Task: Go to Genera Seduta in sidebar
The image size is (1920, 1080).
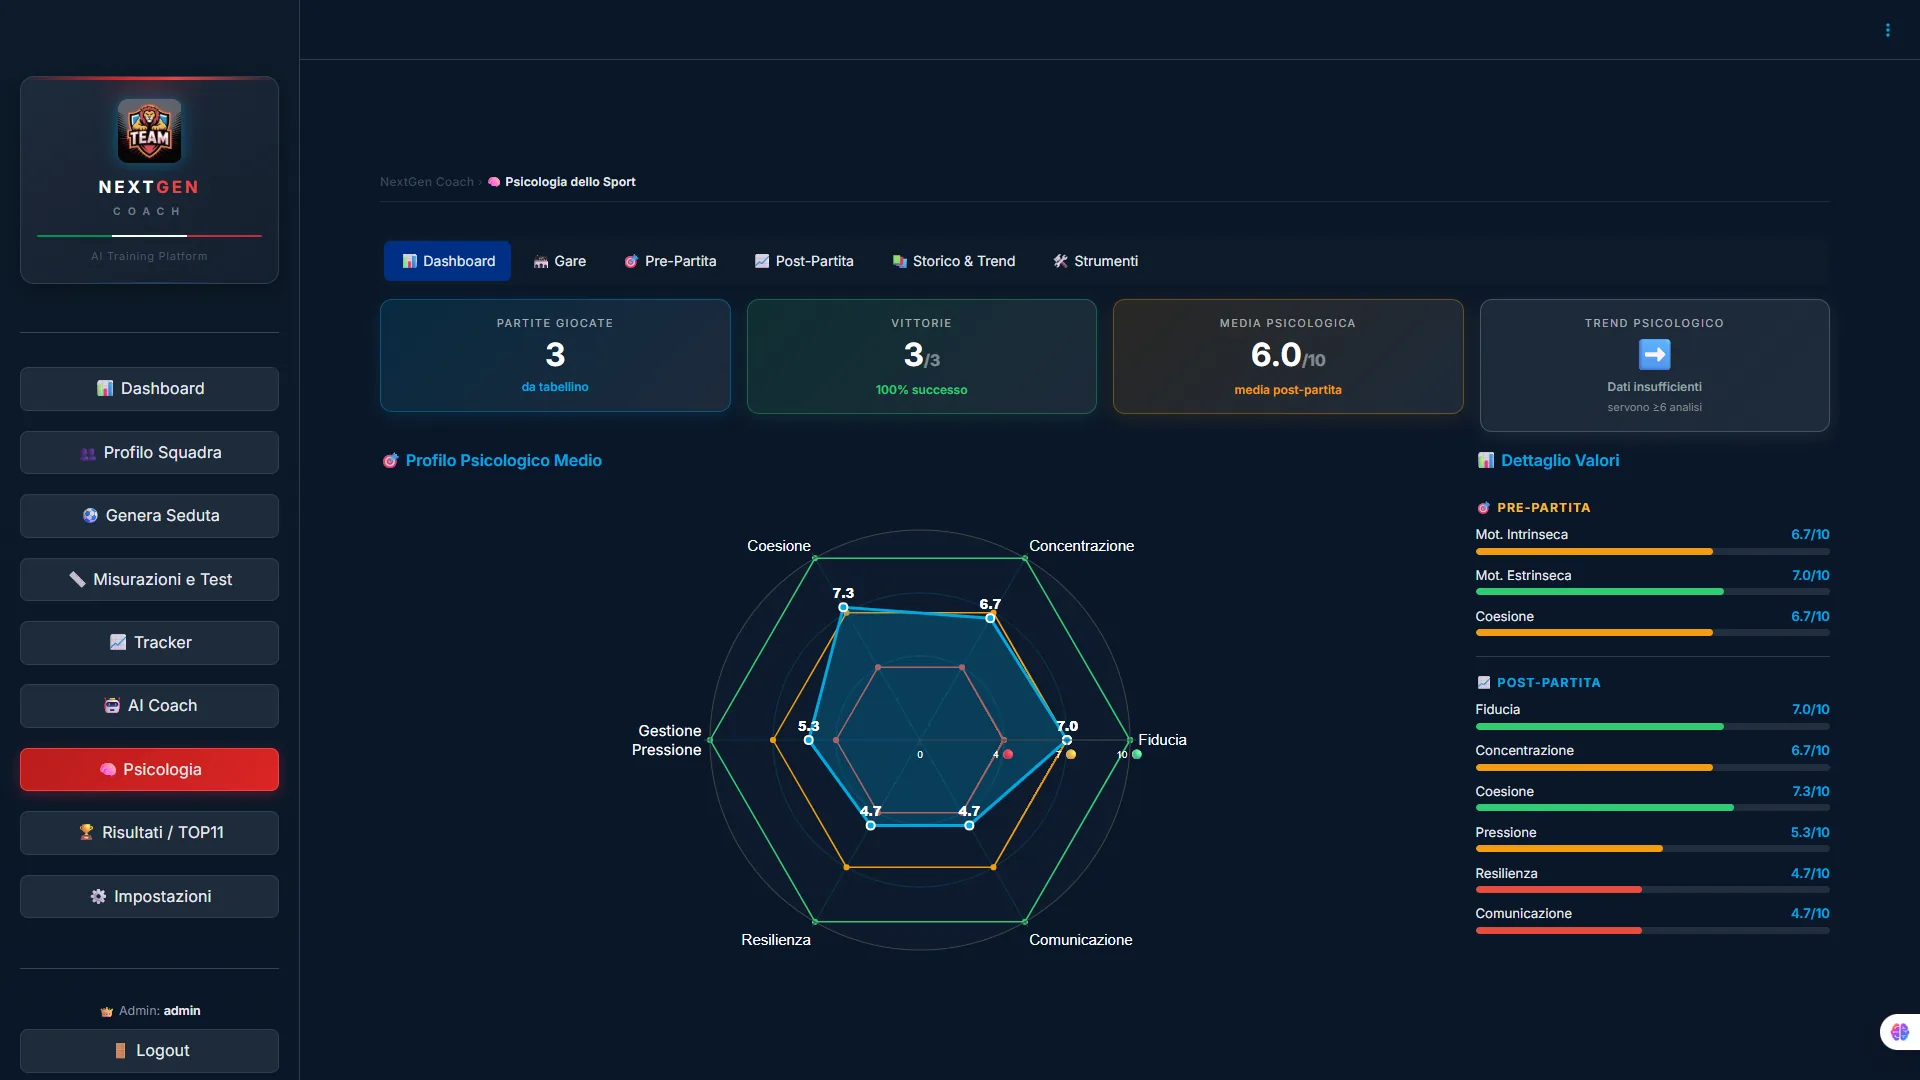Action: pos(149,516)
